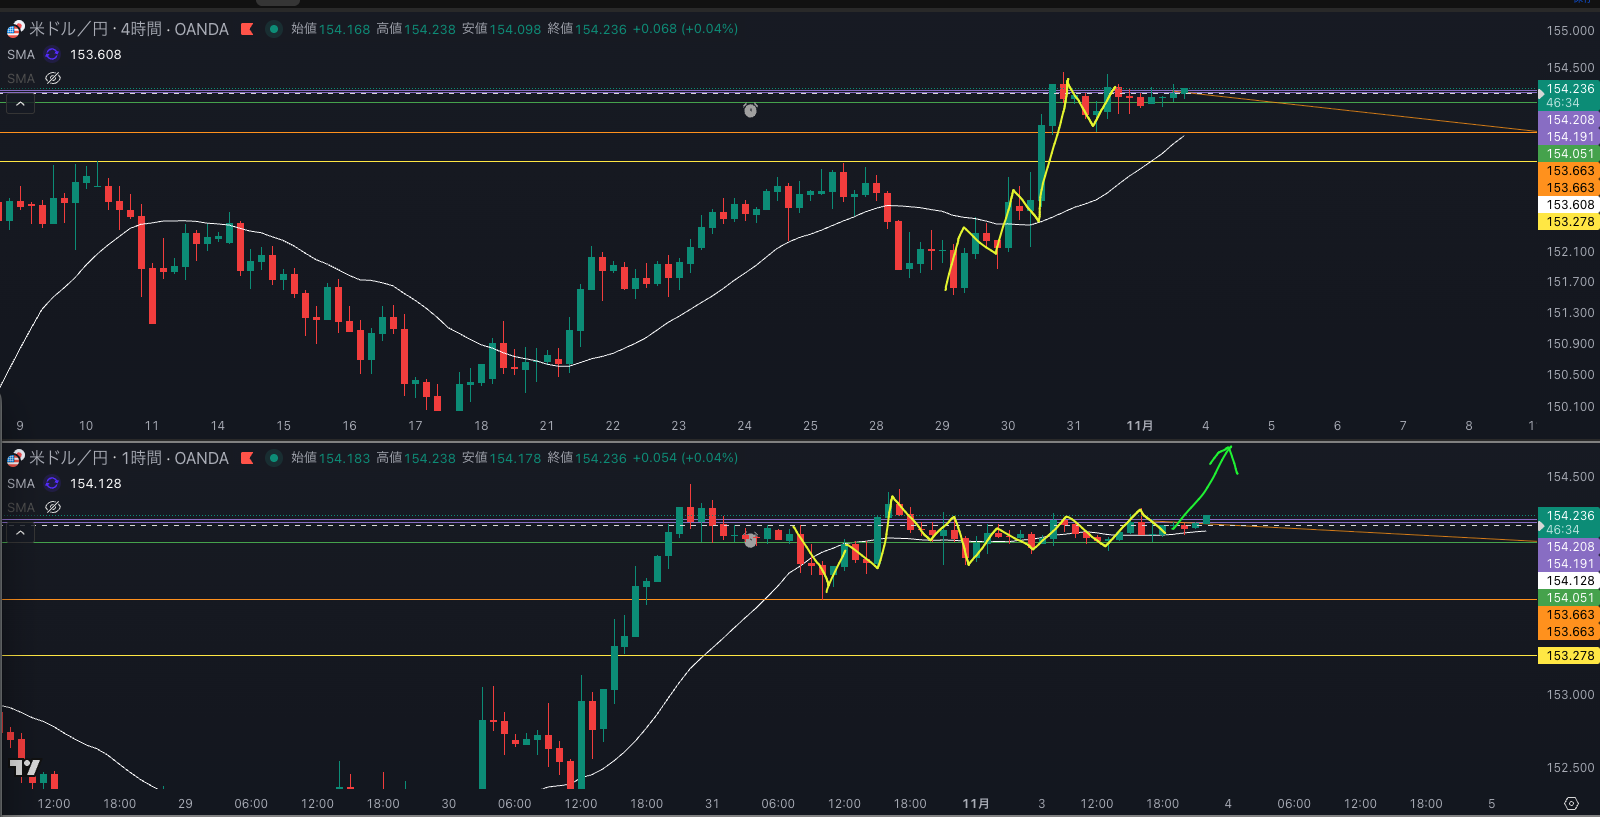This screenshot has width=1600, height=817.
Task: Click the 米ドル/円 1時間 OANDA chart title
Action: pyautogui.click(x=128, y=458)
